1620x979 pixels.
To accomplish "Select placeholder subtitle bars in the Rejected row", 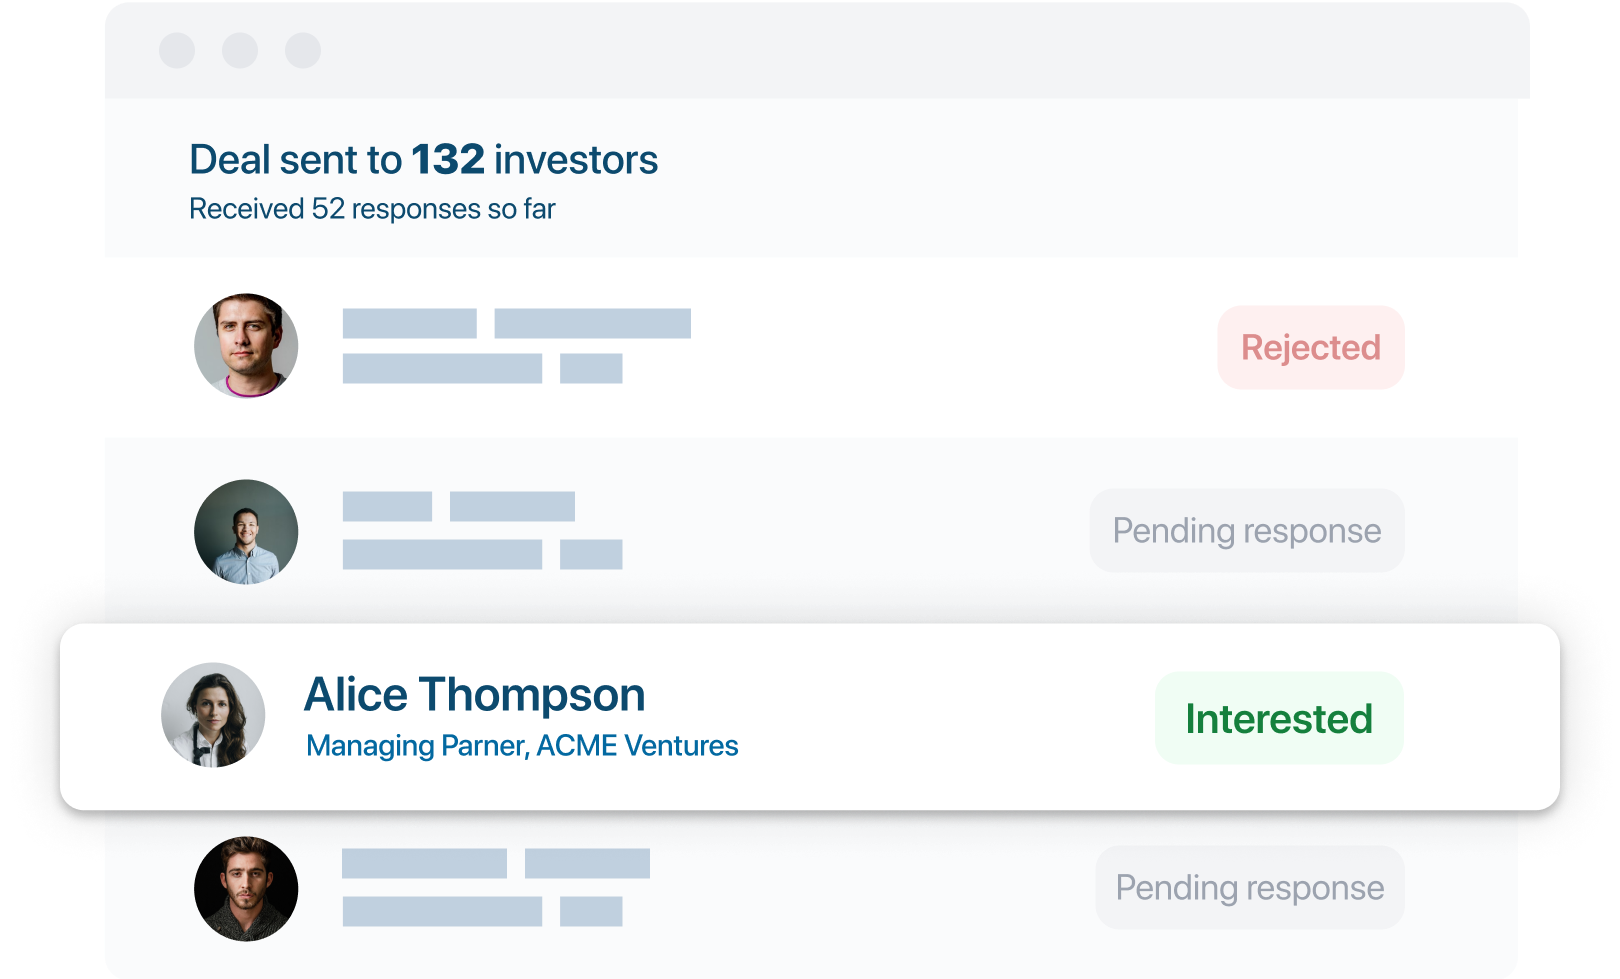I will (x=482, y=368).
